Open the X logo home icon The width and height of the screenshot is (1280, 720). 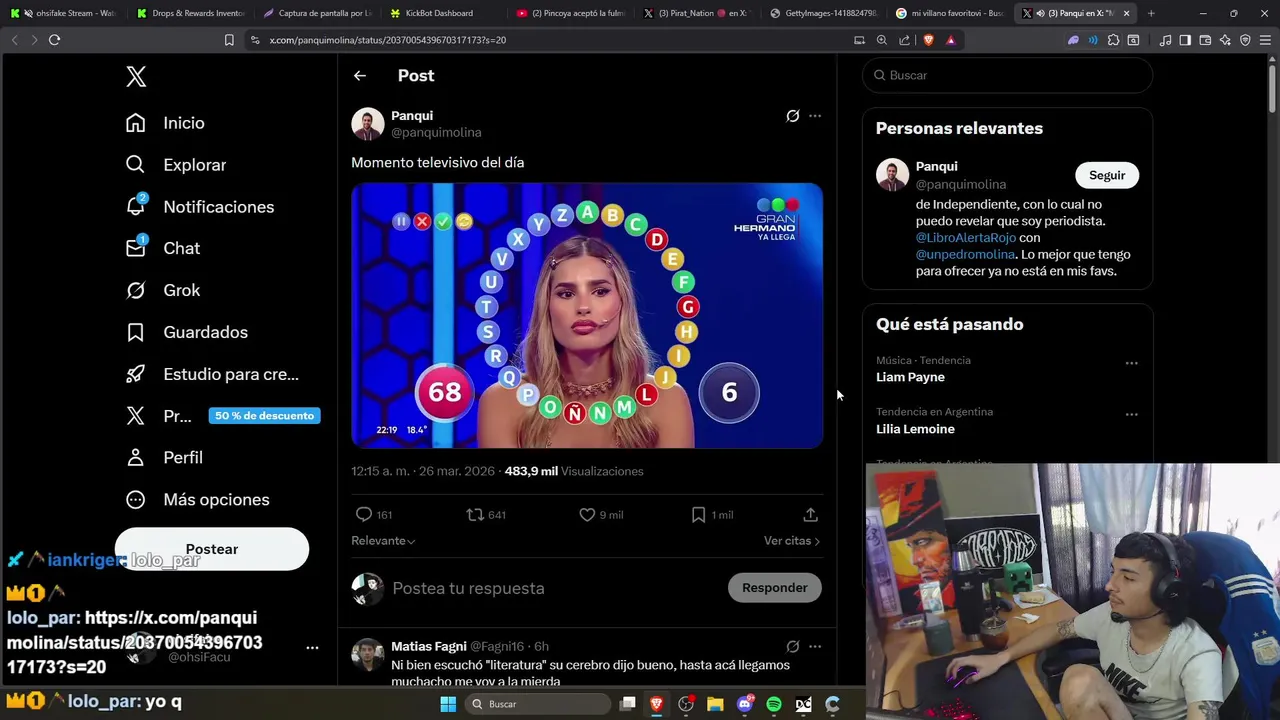[x=136, y=77]
